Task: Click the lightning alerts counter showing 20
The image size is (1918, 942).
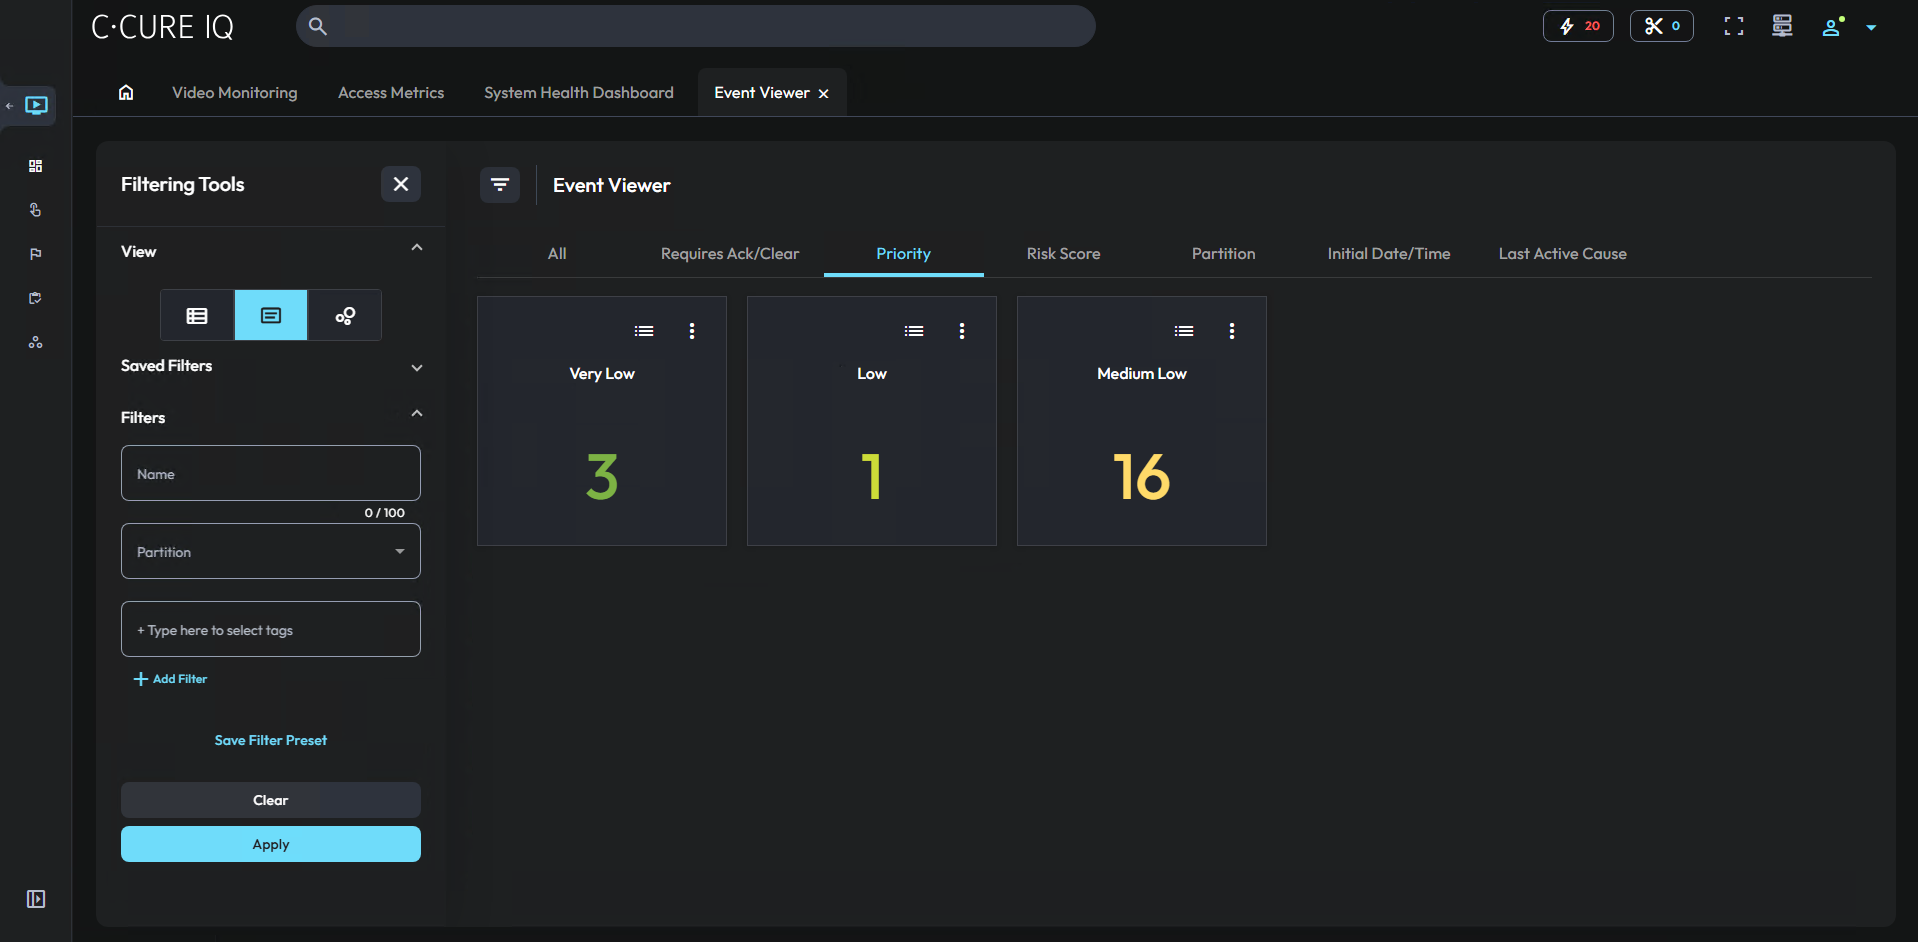Action: (x=1577, y=26)
